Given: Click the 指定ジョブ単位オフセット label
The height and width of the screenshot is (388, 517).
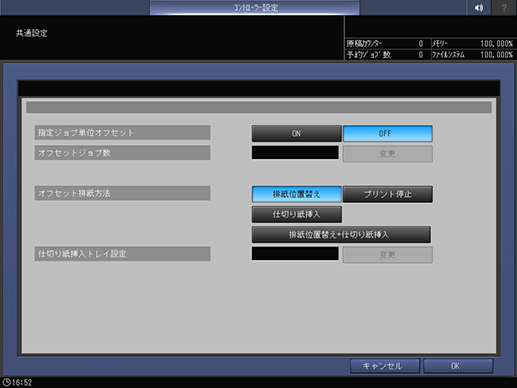Looking at the screenshot, I should click(x=122, y=133).
